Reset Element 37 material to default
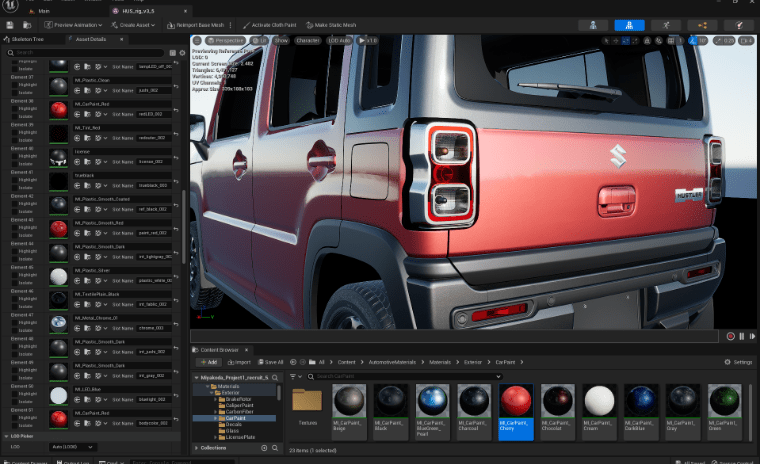This screenshot has height=464, width=760. 176,86
